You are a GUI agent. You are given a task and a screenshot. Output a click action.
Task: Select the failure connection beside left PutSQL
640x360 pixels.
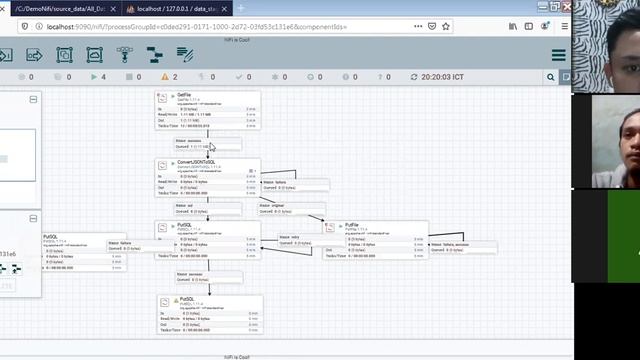click(140, 246)
